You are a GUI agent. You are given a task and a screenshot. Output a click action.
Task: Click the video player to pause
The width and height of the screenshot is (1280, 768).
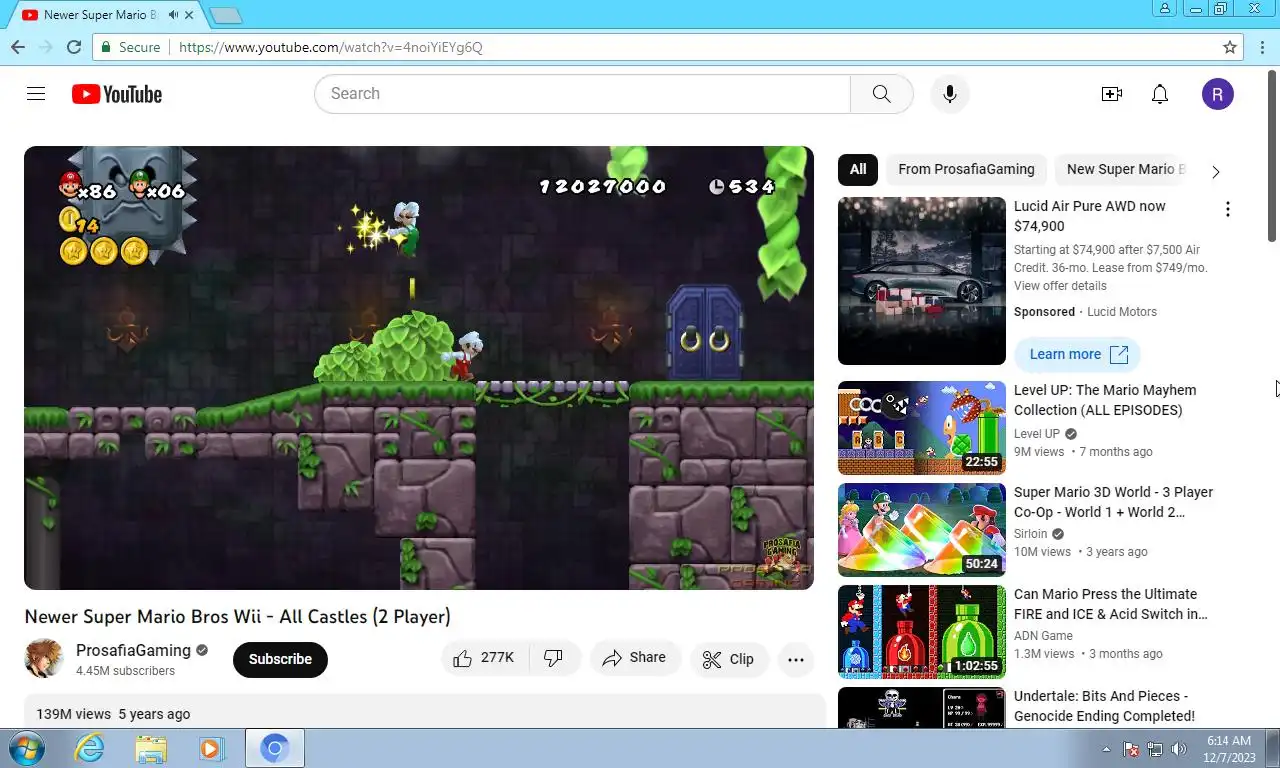coord(419,368)
